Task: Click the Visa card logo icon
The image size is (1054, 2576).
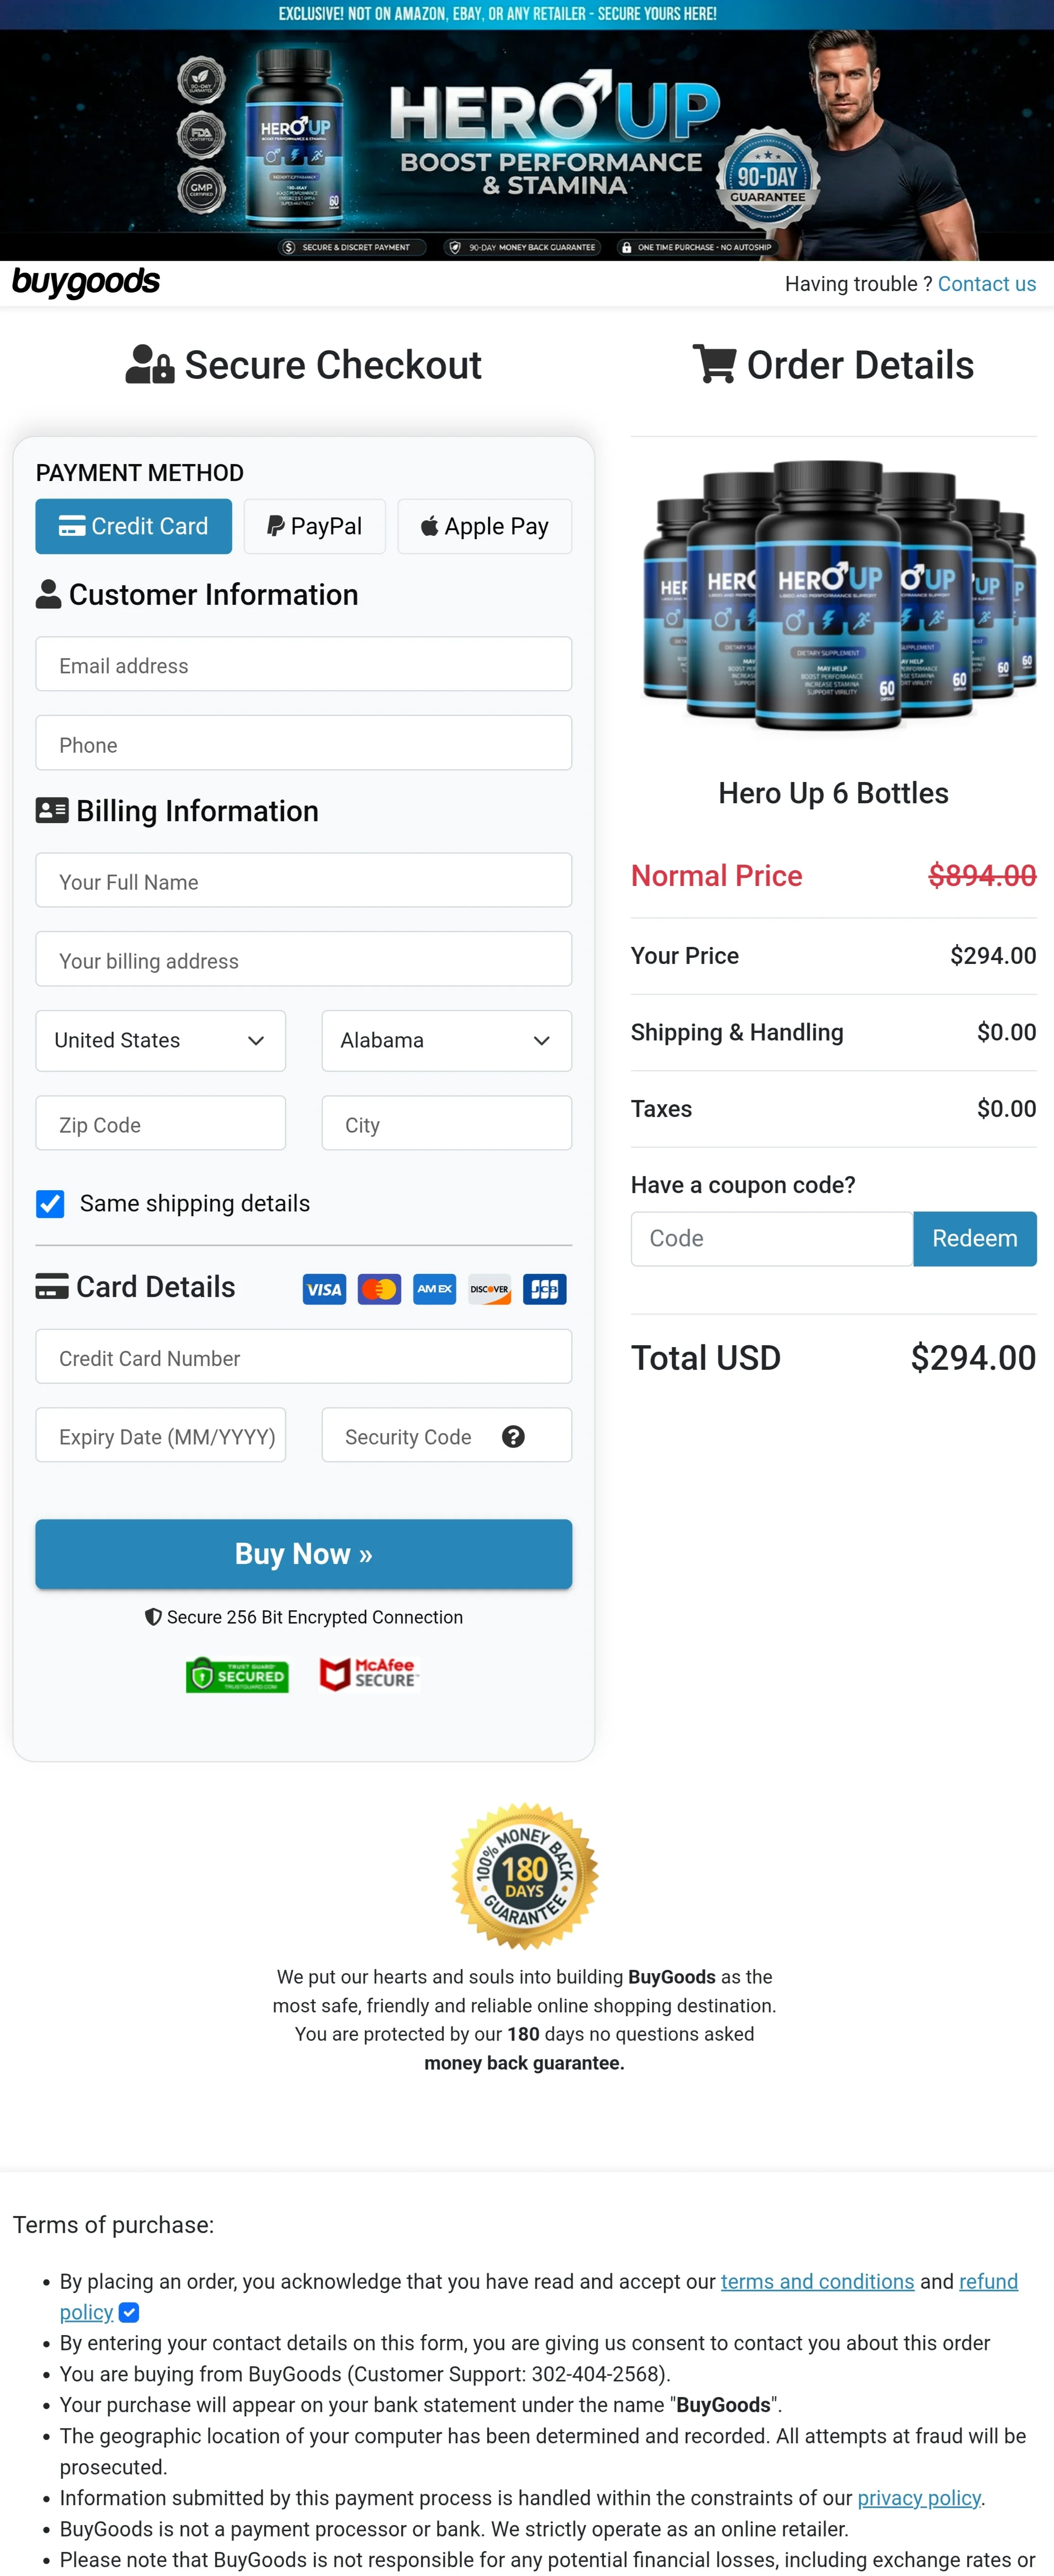Action: tap(324, 1289)
